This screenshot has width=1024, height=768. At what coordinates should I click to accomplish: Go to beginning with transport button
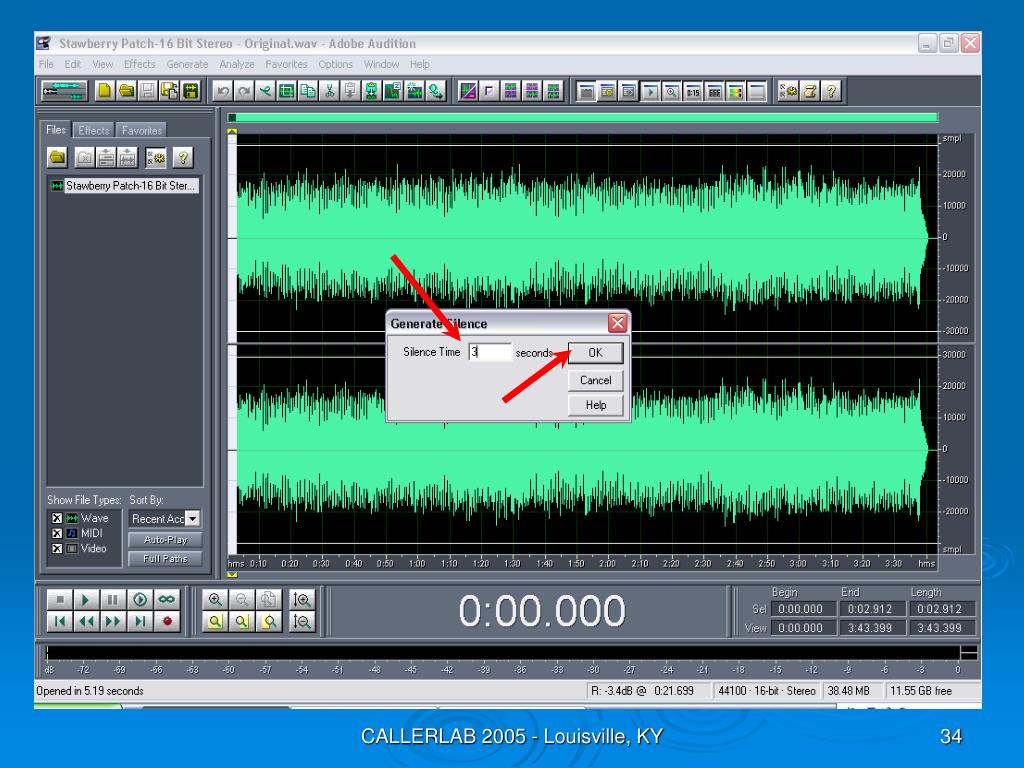click(x=59, y=621)
